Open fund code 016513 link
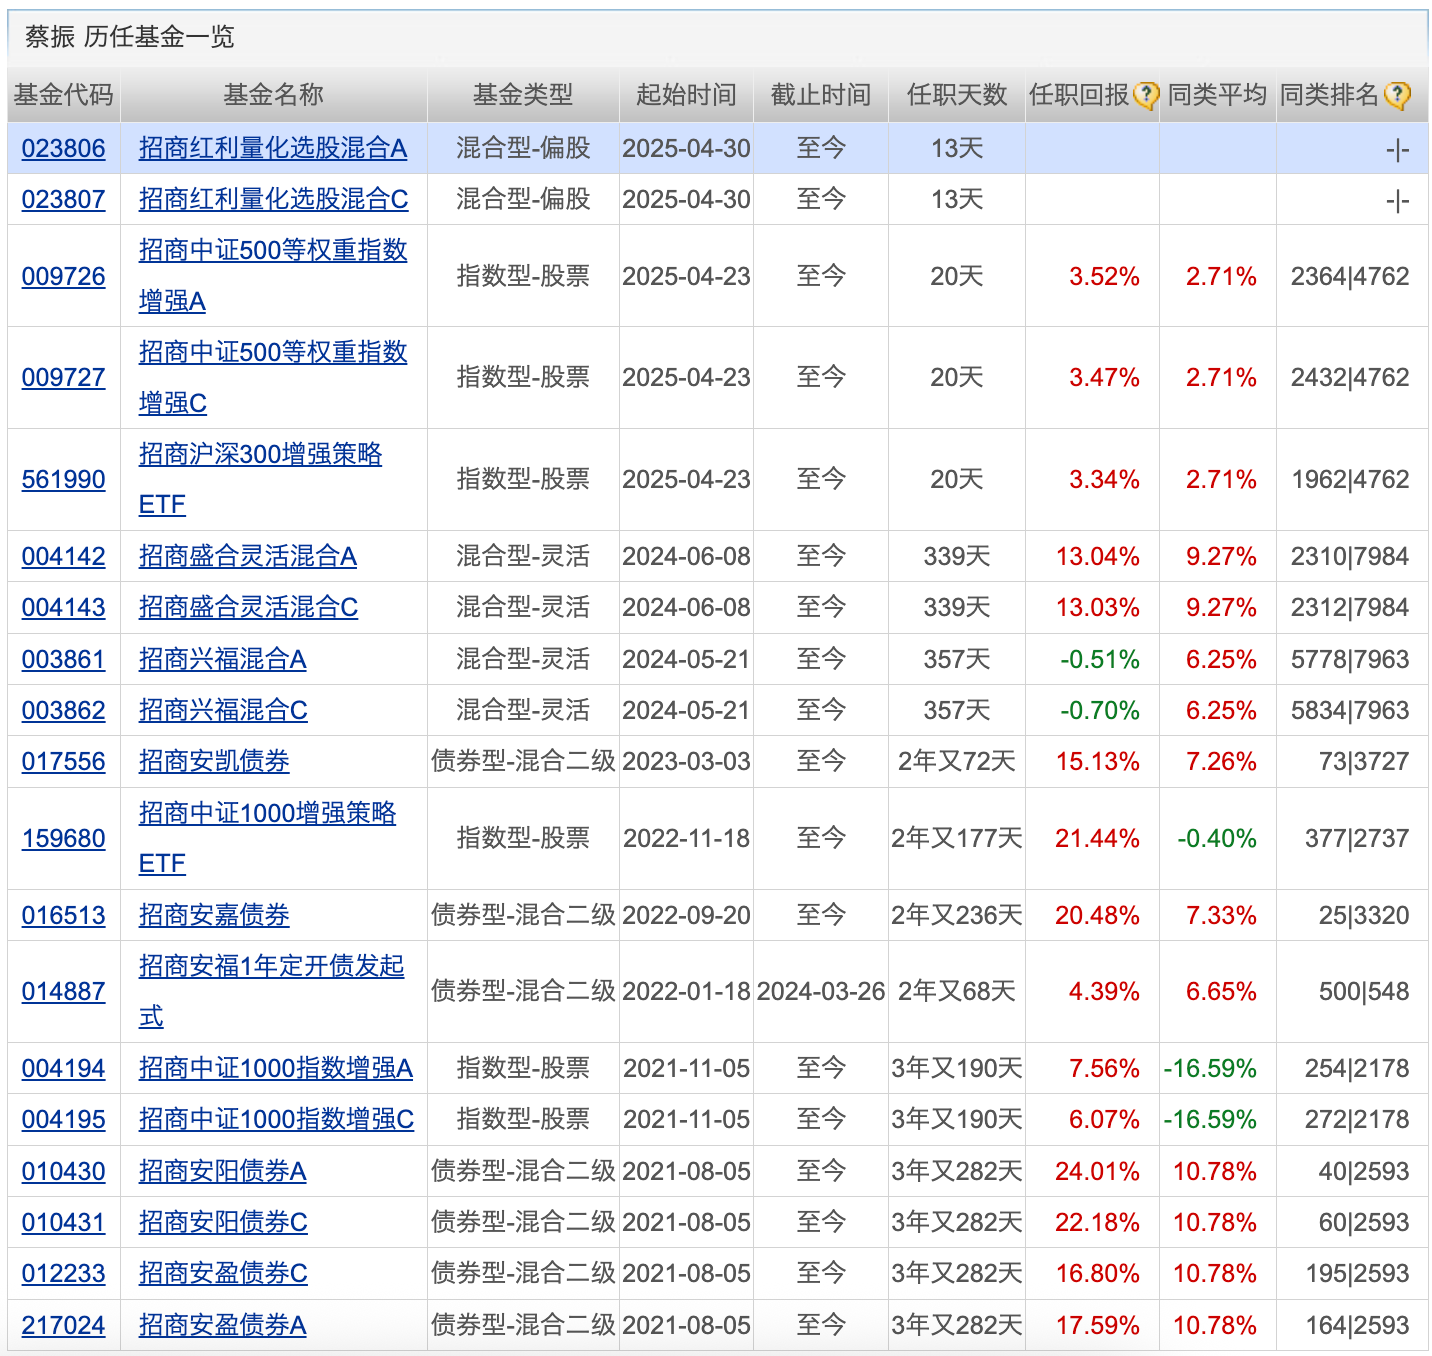The height and width of the screenshot is (1356, 1432). pyautogui.click(x=63, y=916)
